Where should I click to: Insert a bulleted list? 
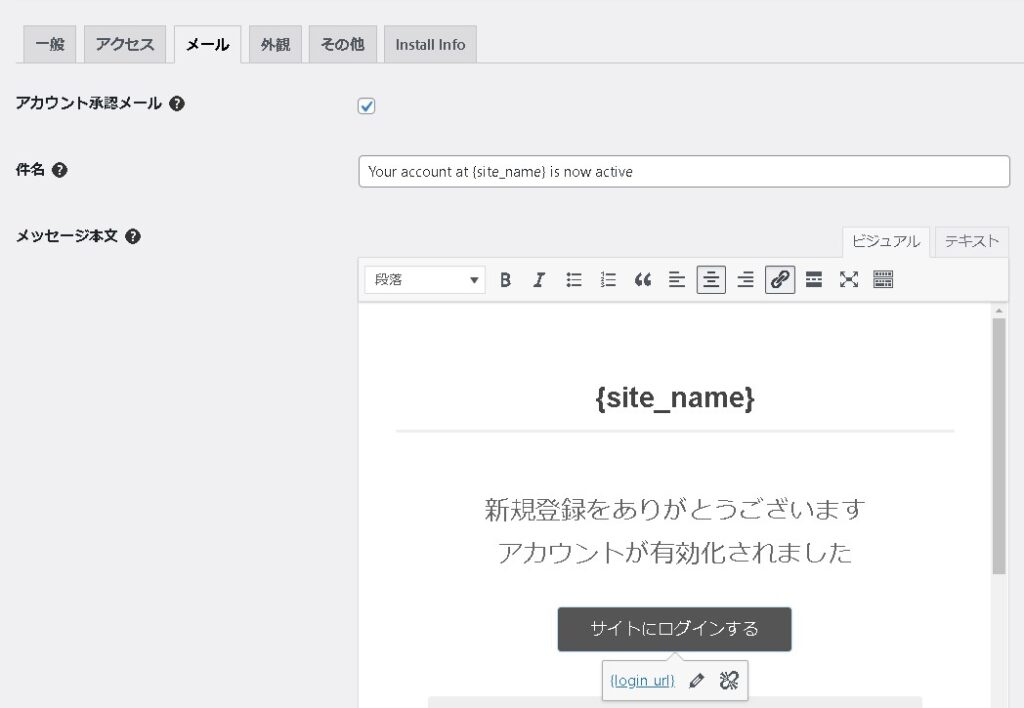[x=574, y=280]
